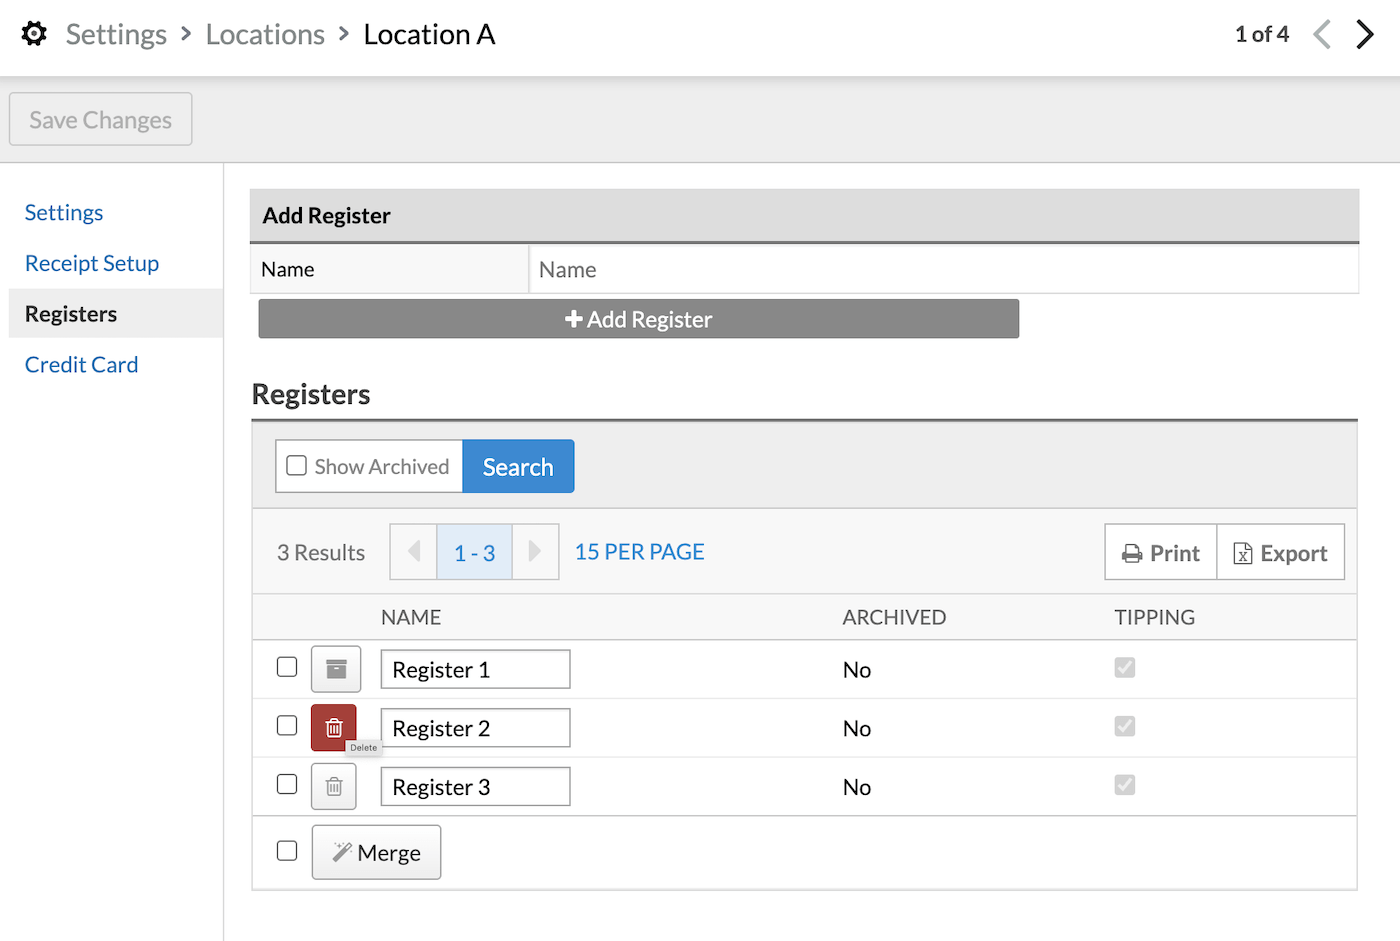This screenshot has height=941, width=1400.
Task: Enable the Show Archived checkbox
Action: (297, 466)
